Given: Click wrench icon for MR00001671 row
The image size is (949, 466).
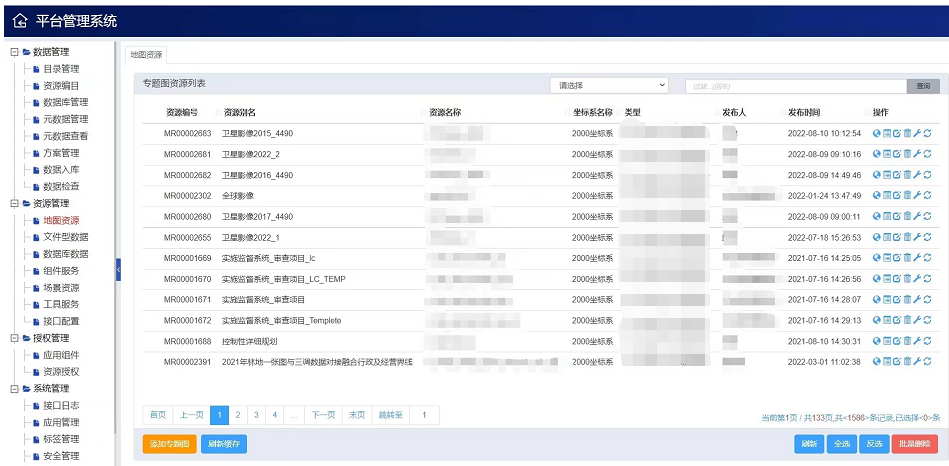Looking at the screenshot, I should 917,299.
